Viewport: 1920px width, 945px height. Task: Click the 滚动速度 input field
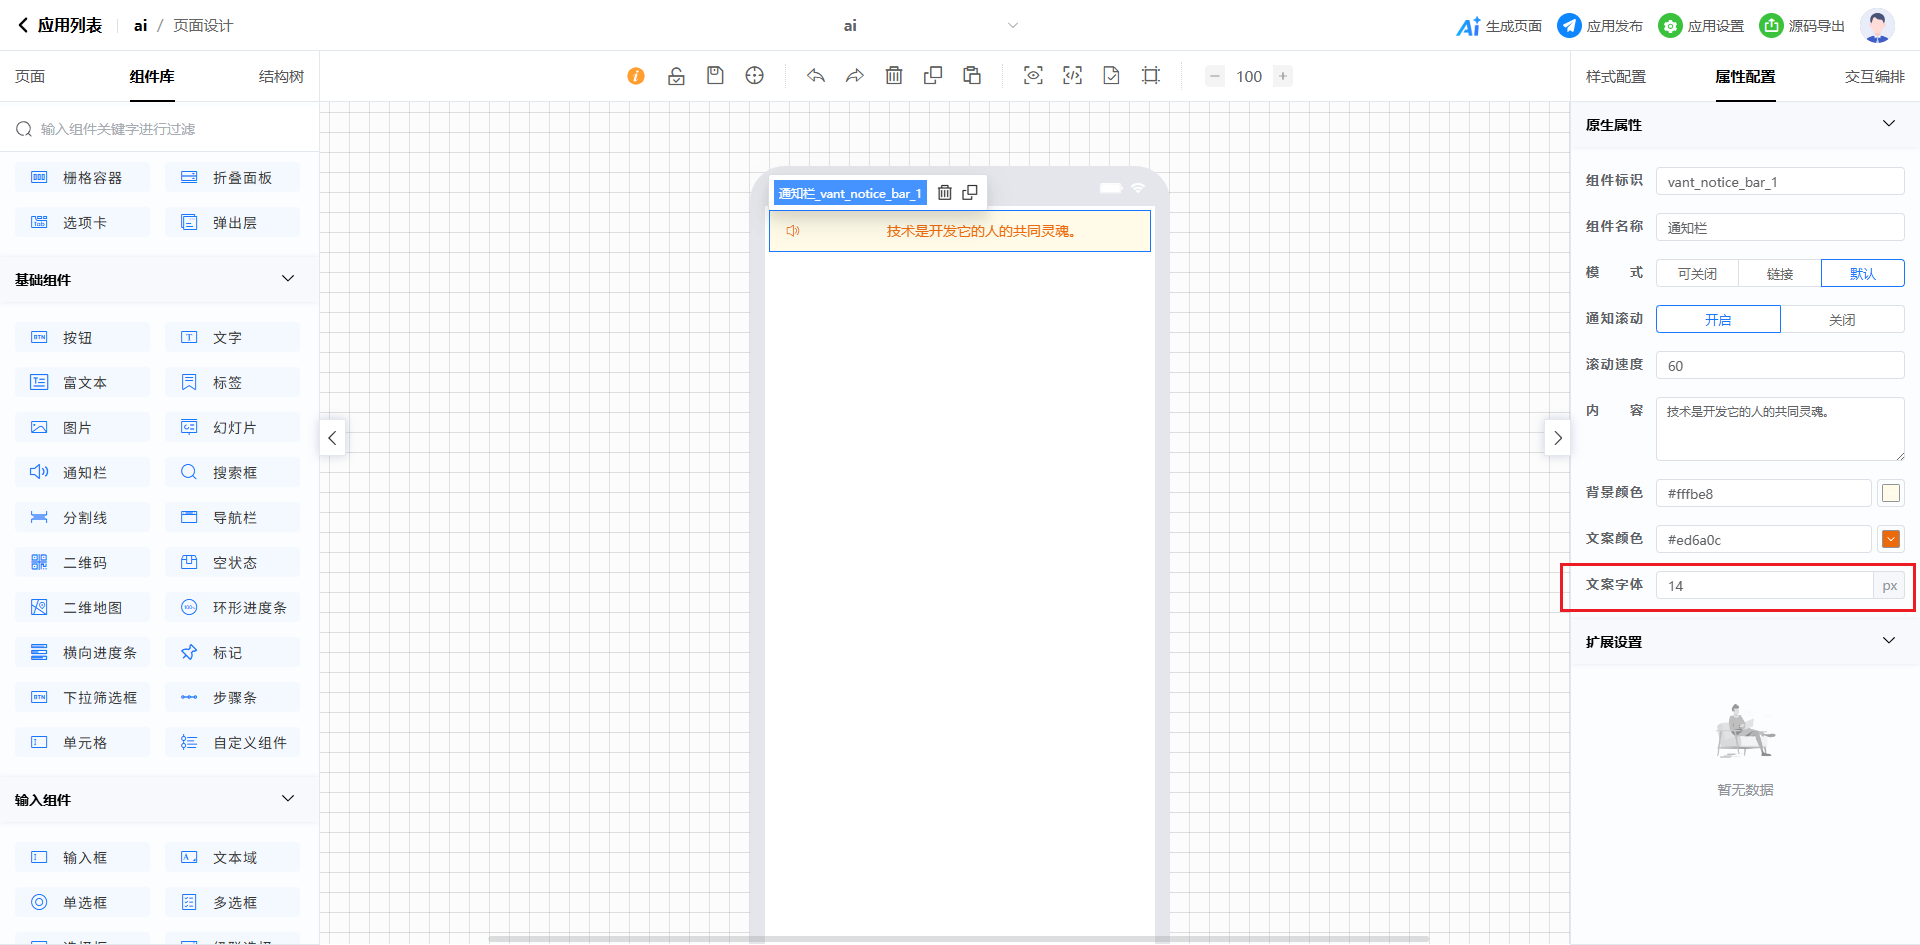[x=1779, y=366]
